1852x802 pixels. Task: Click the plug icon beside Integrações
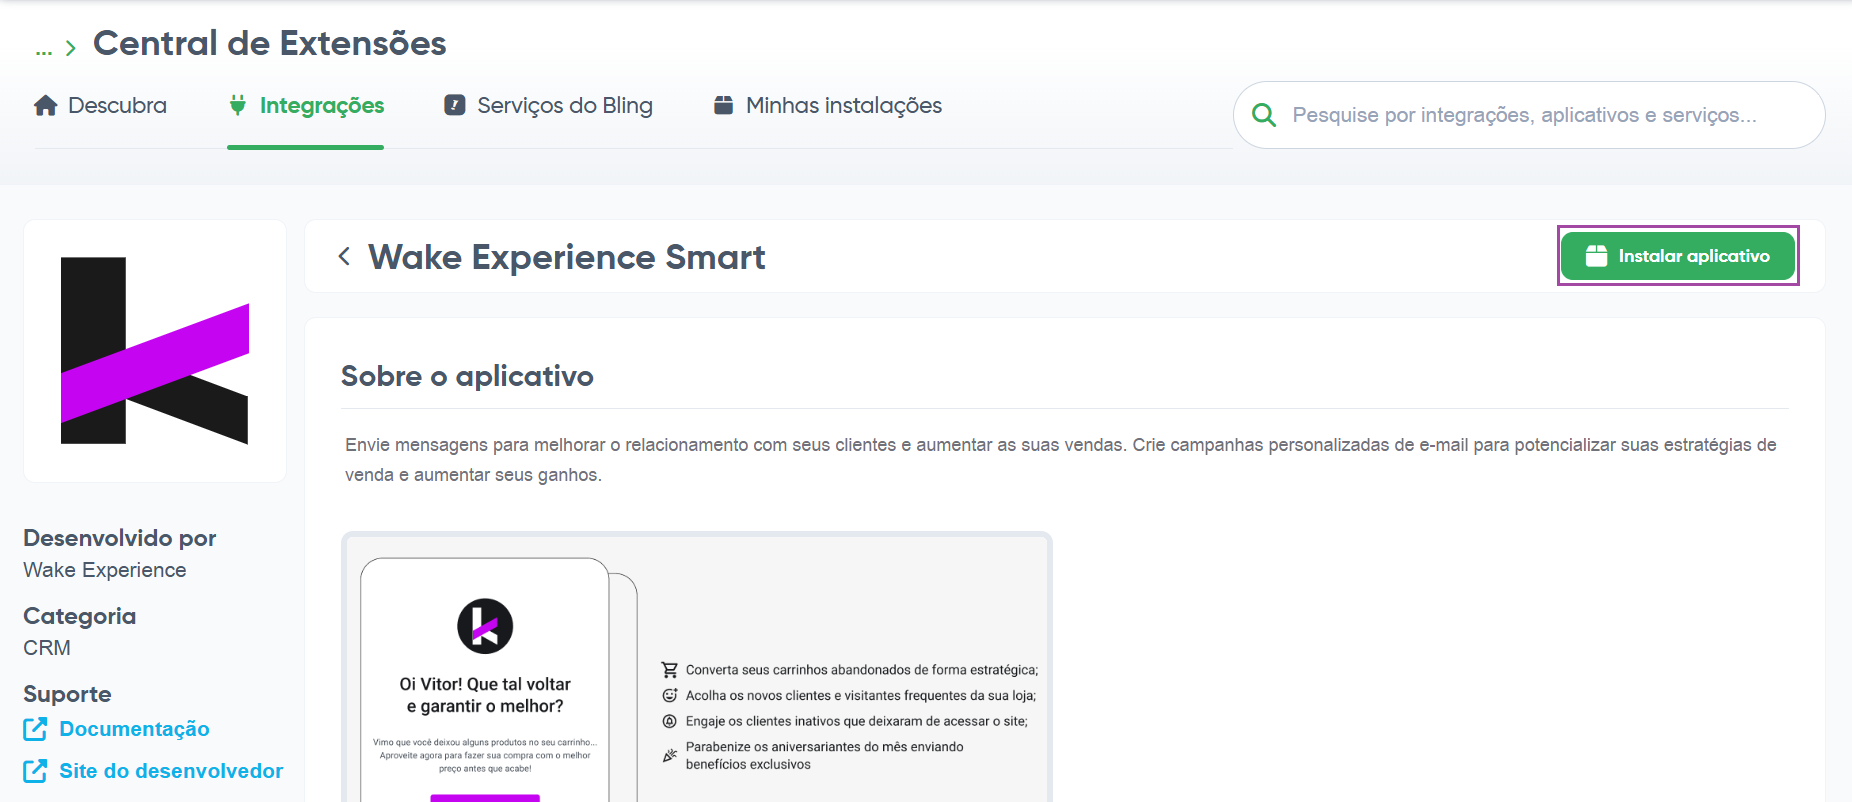pos(238,105)
